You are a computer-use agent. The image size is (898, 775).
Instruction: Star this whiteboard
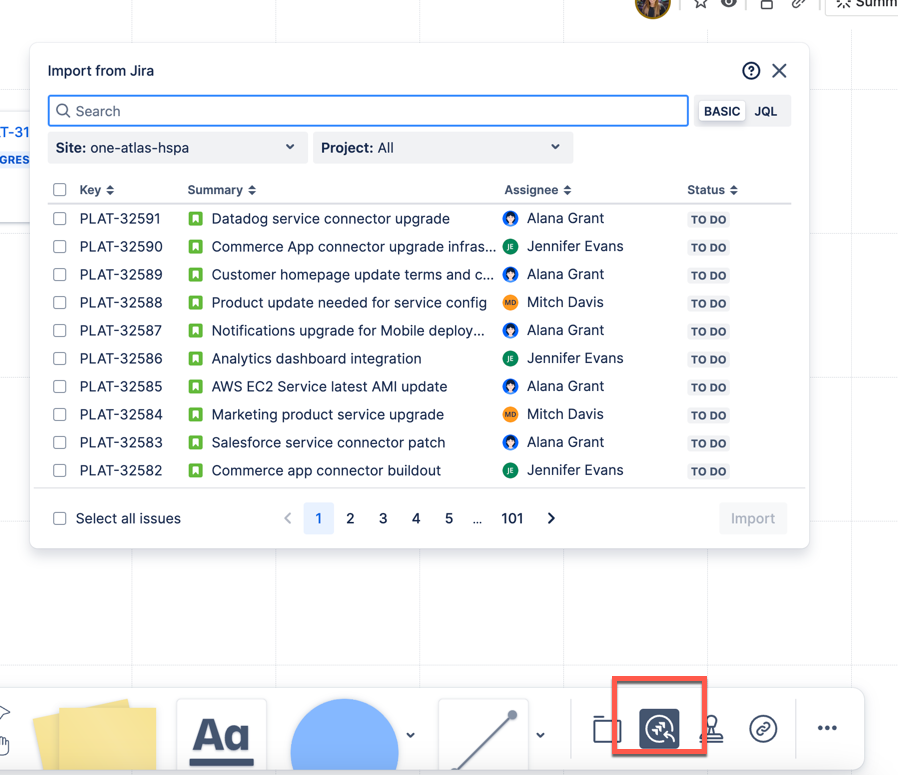coord(700,3)
